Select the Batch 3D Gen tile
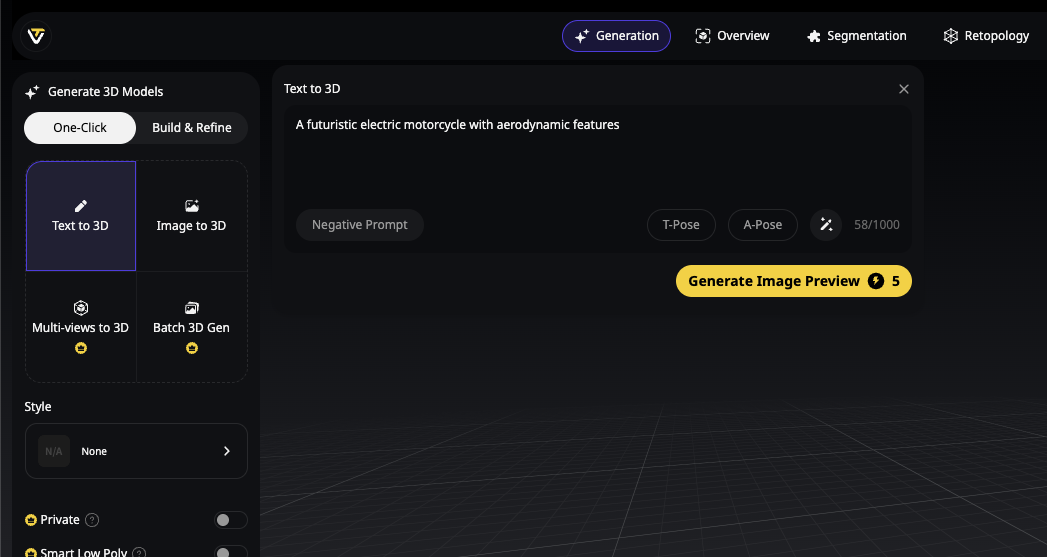Viewport: 1047px width, 557px height. click(x=192, y=327)
